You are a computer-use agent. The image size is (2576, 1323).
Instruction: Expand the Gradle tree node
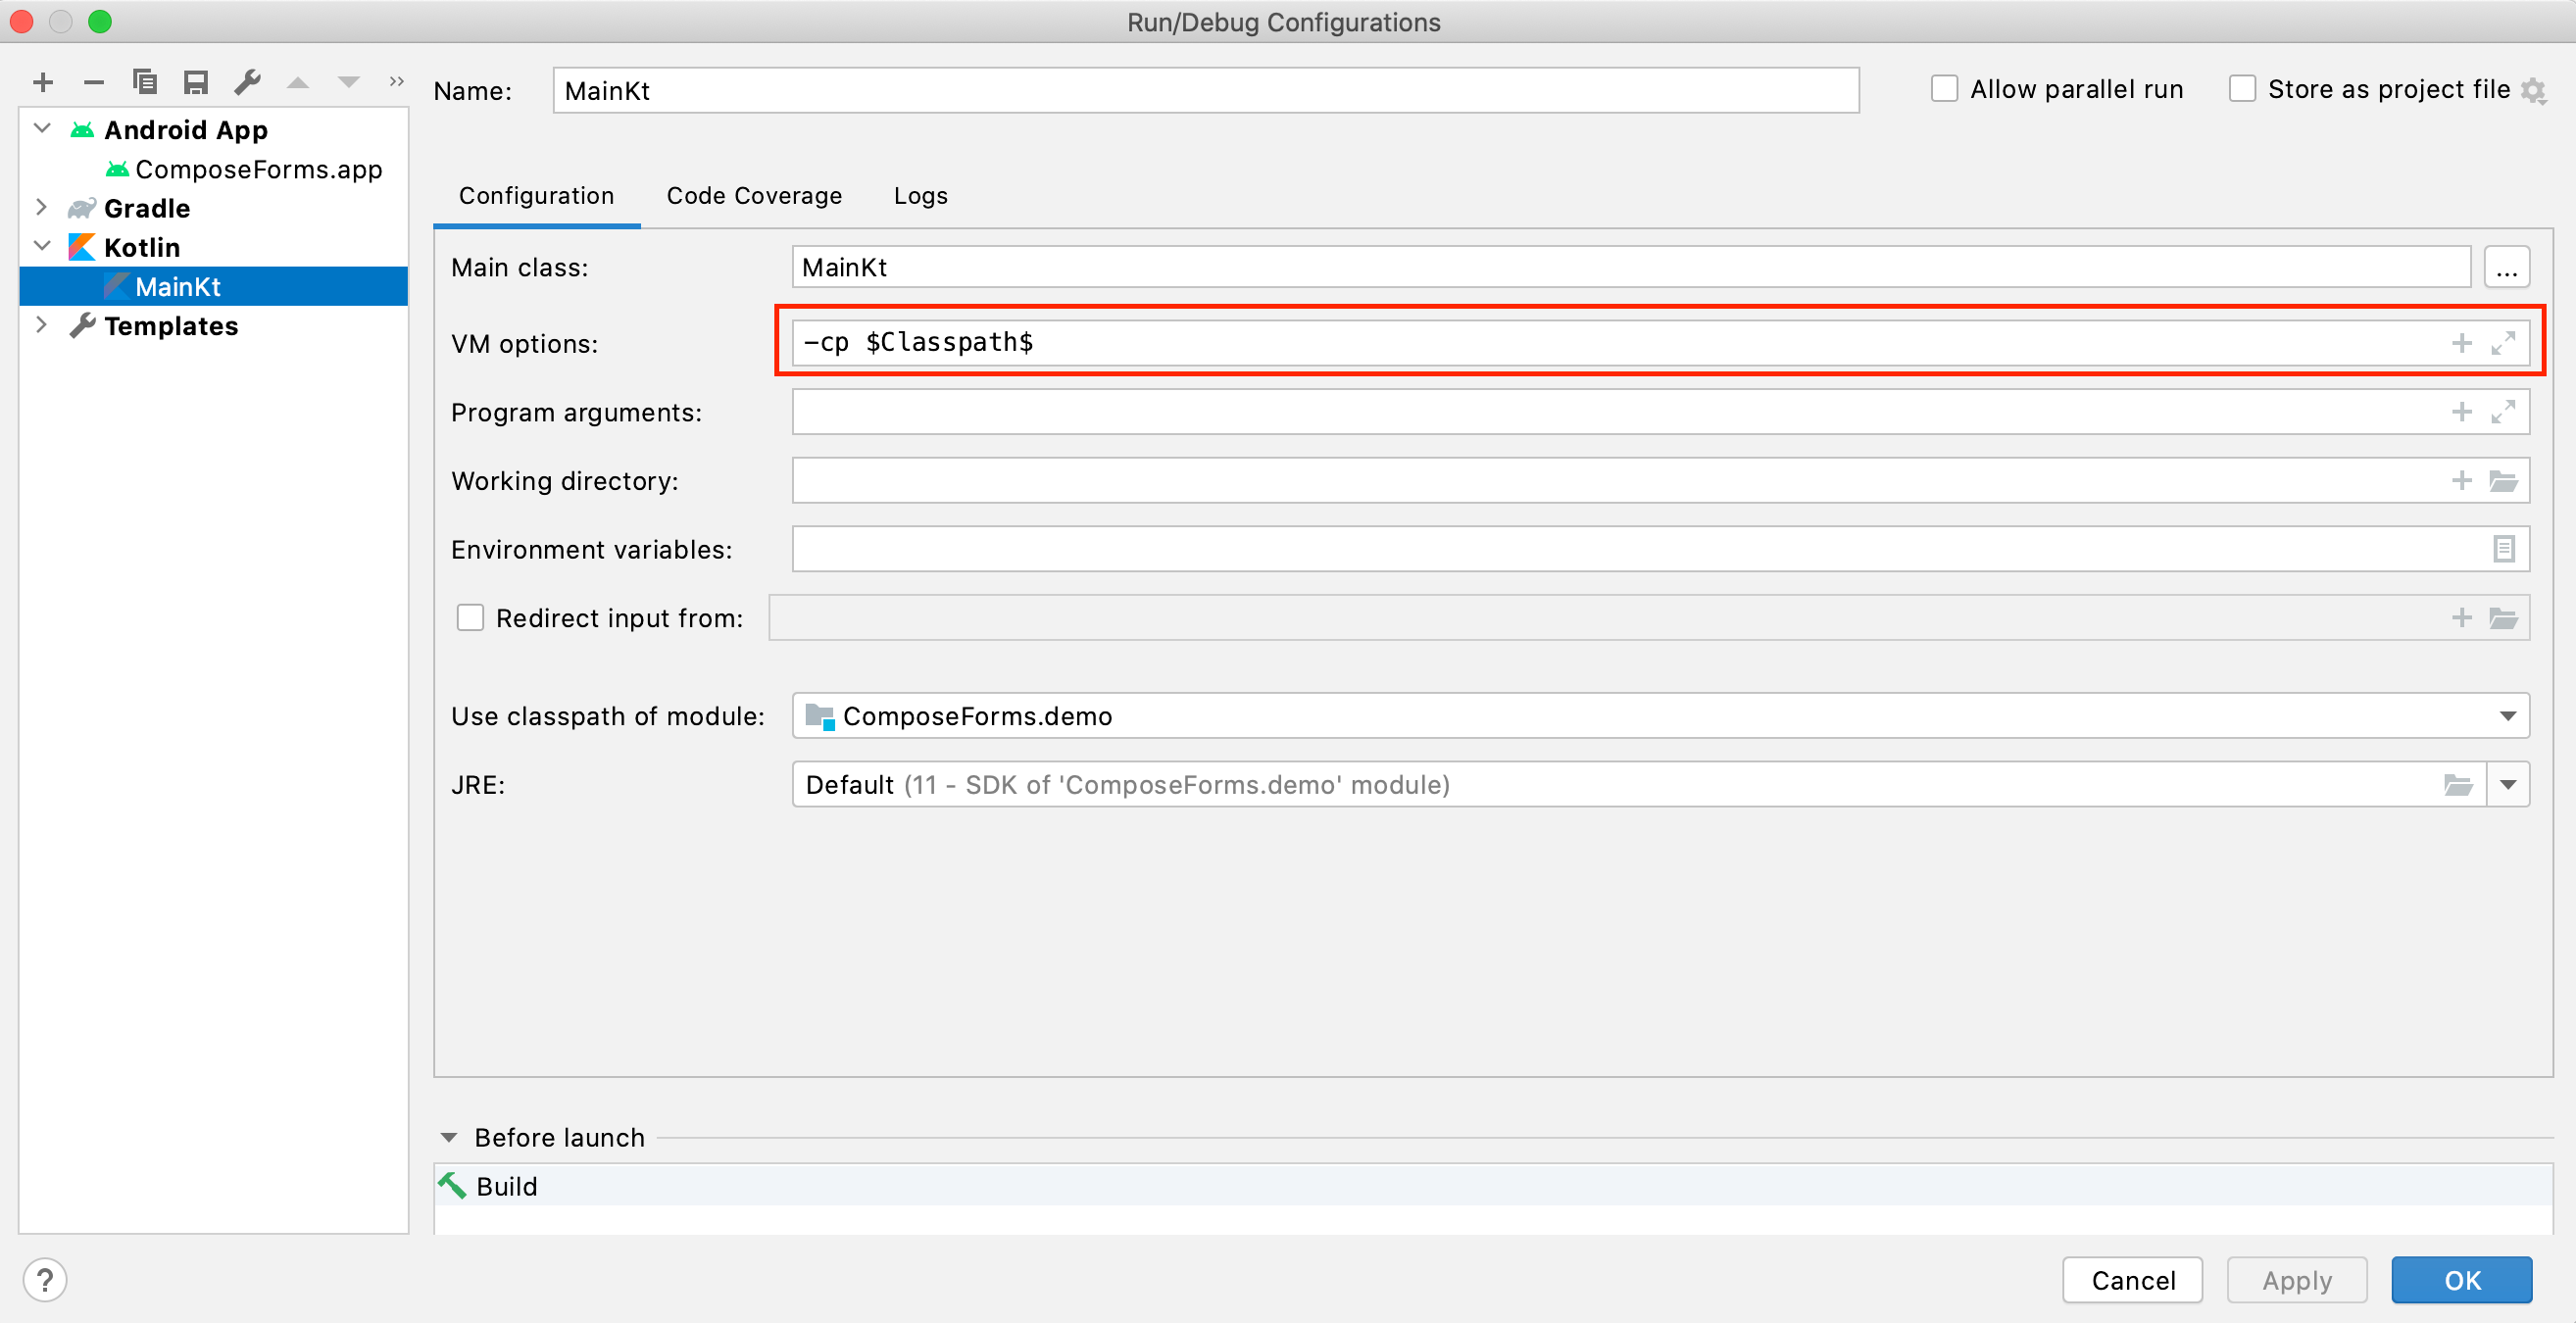41,208
